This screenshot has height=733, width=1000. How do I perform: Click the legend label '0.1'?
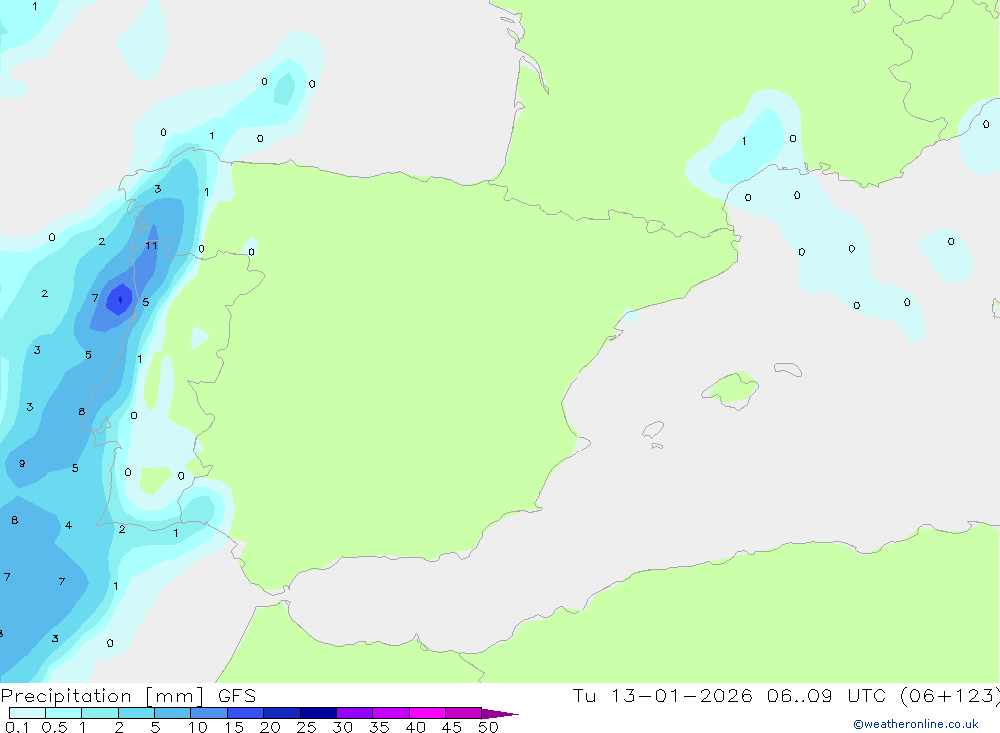[x=17, y=727]
